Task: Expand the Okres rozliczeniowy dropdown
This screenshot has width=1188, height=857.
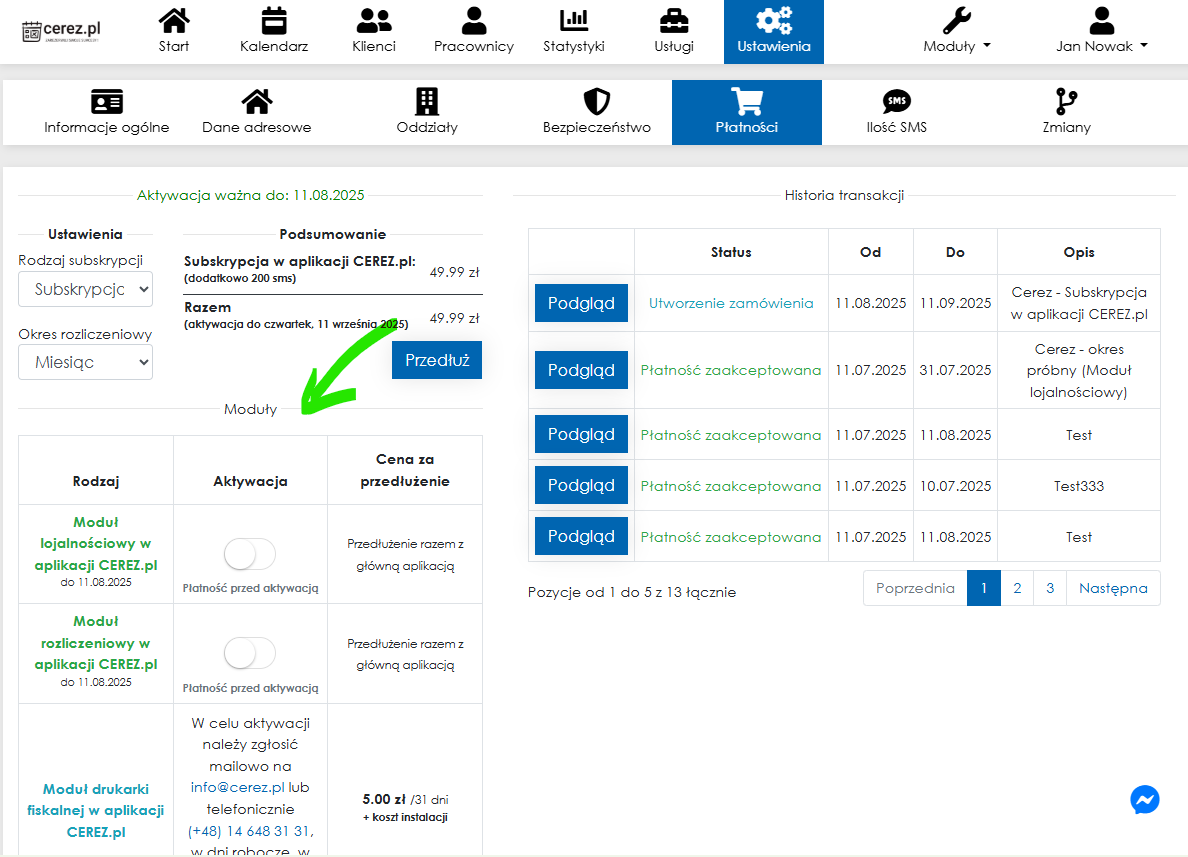Action: point(86,362)
